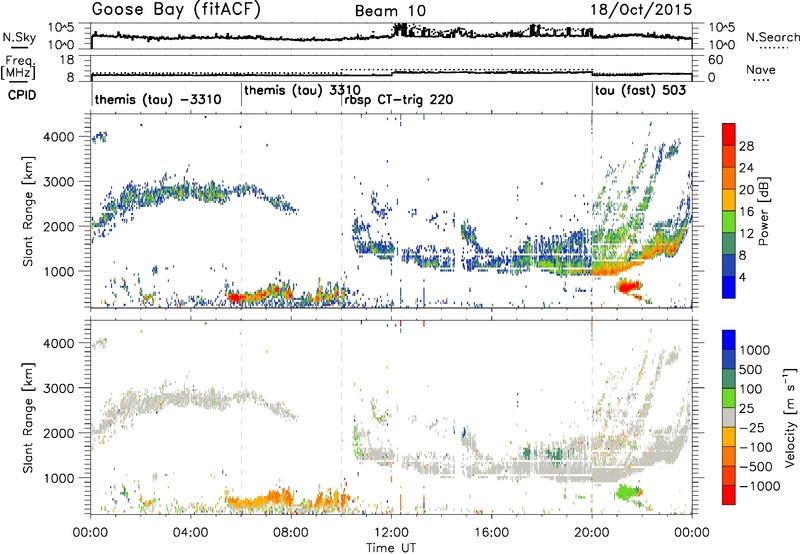This screenshot has height=554, width=800.
Task: Click the "20" tick on Power colorbar
Action: click(x=746, y=190)
